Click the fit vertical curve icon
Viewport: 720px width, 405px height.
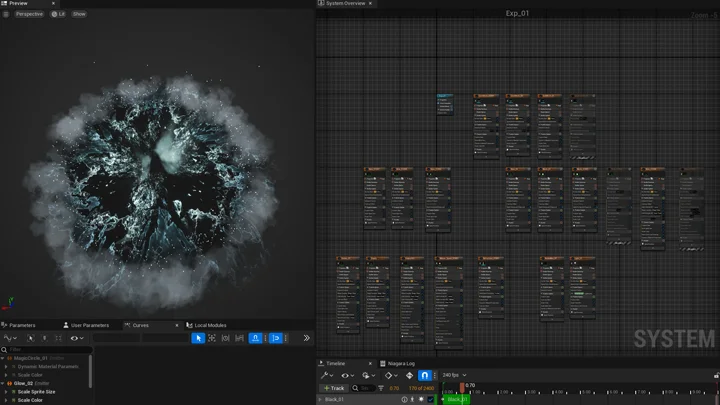coord(239,338)
